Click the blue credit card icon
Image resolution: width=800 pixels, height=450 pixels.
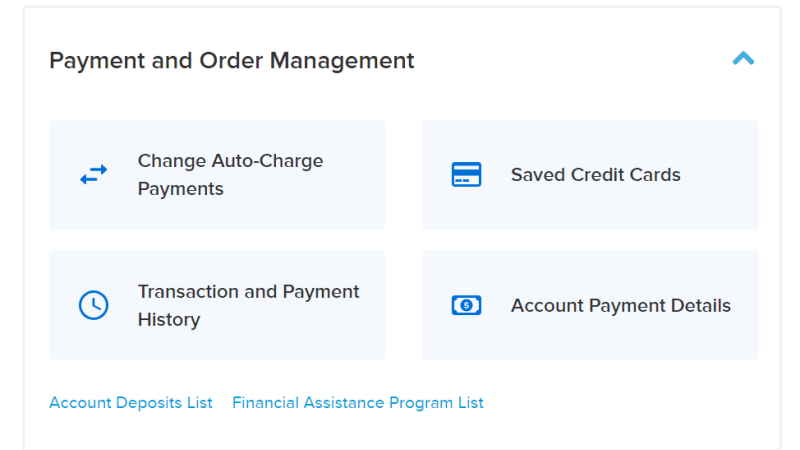click(466, 174)
